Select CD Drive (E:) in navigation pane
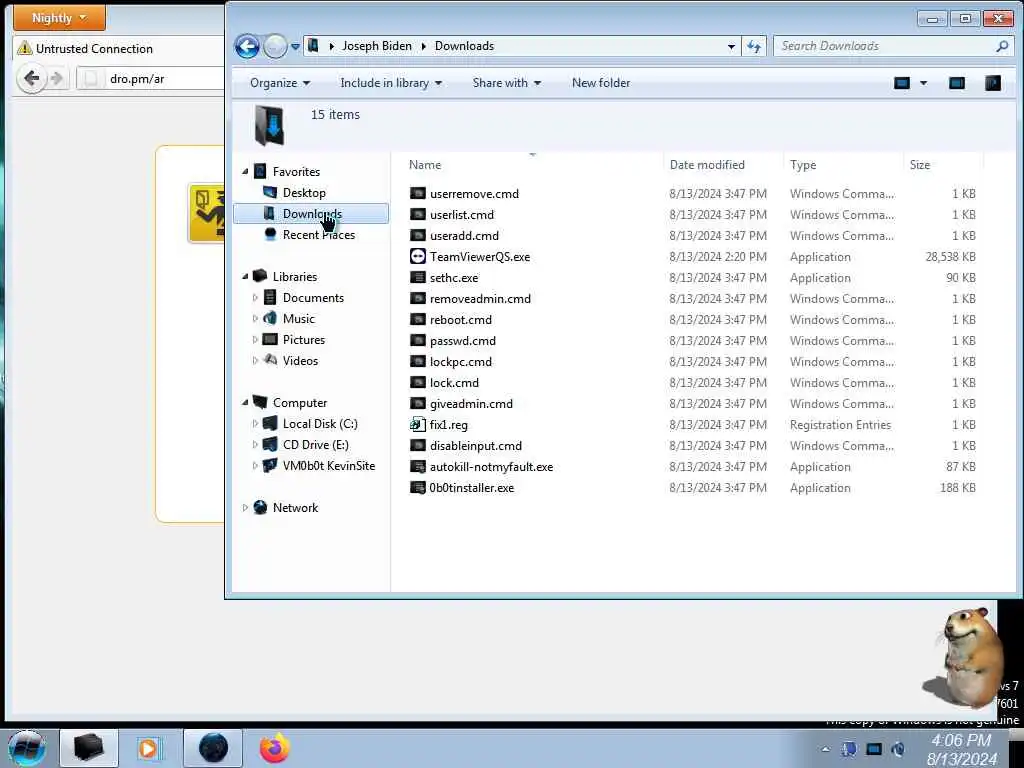The image size is (1024, 768). (x=315, y=445)
